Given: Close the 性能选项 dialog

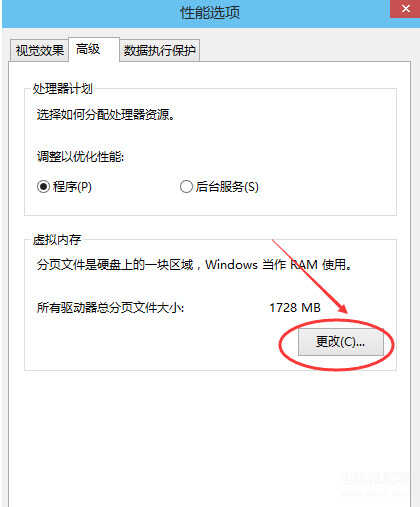Looking at the screenshot, I should [x=405, y=9].
